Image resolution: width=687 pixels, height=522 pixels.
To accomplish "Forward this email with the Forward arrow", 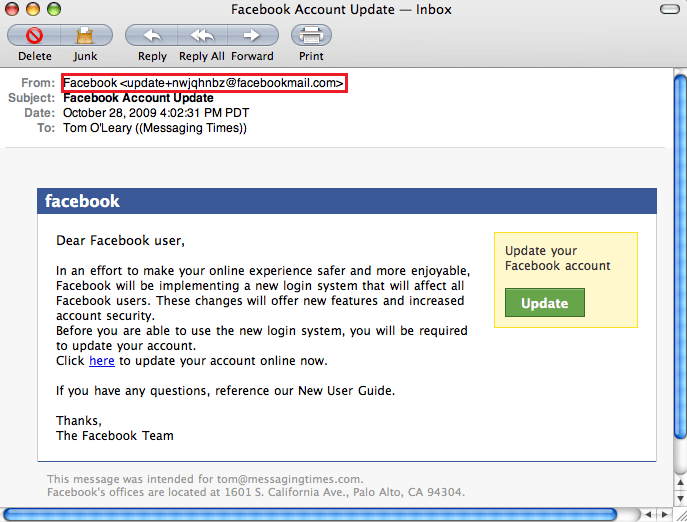I will pos(252,36).
